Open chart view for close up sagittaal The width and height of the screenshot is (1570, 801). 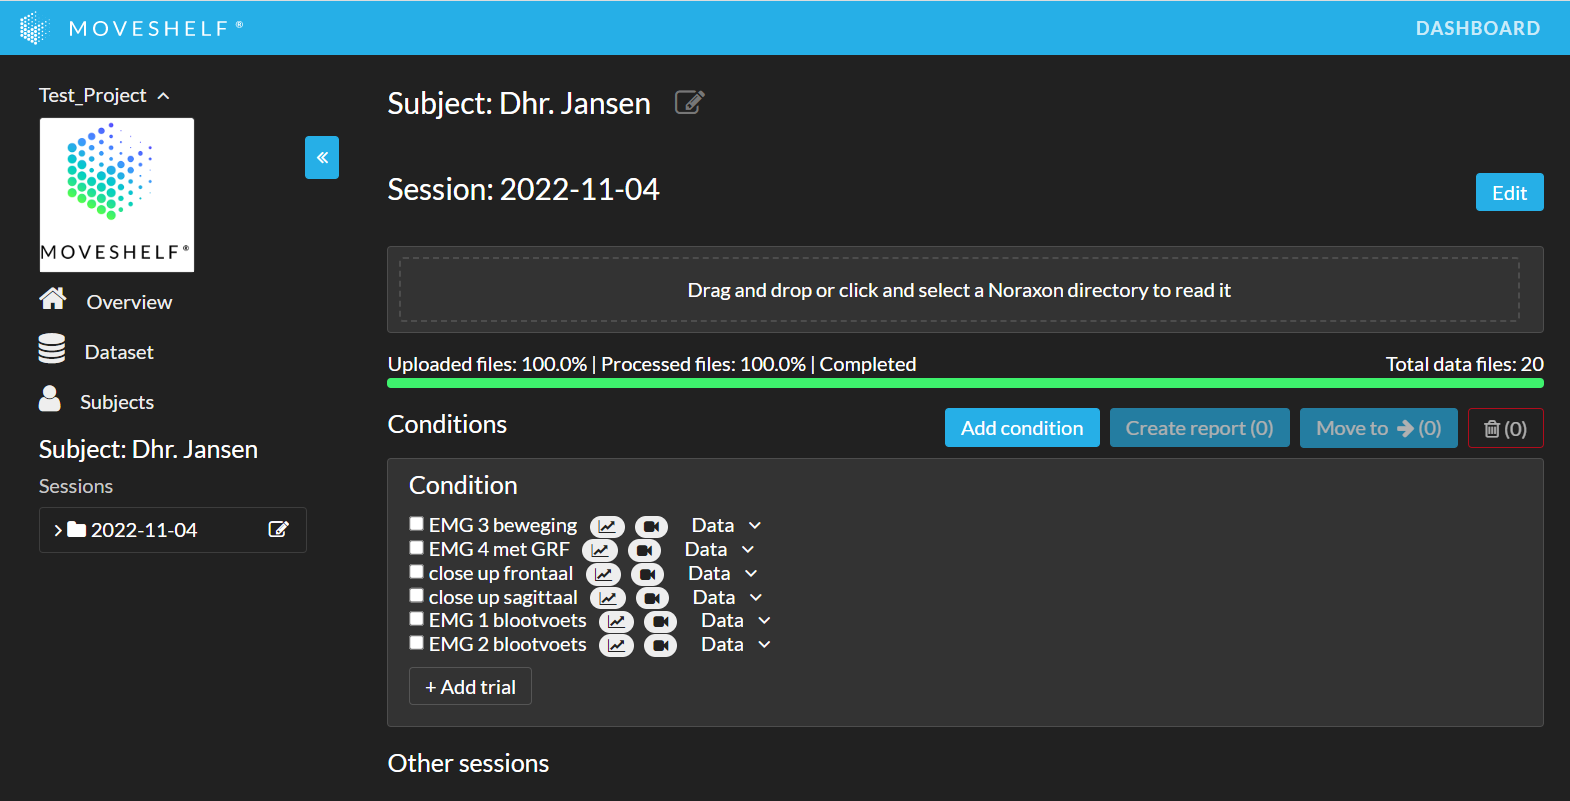coord(608,599)
